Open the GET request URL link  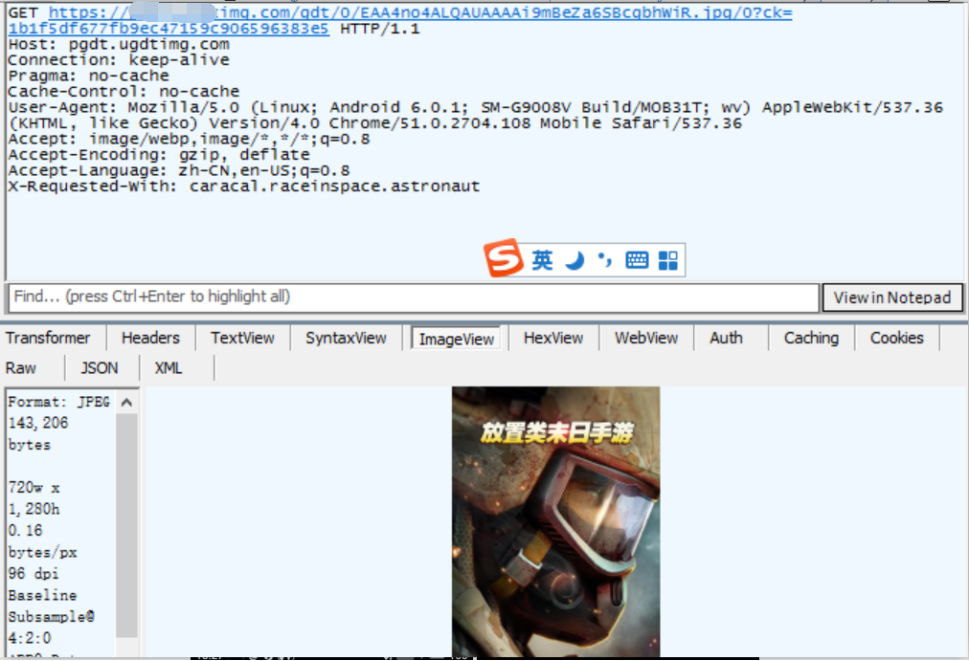click(400, 20)
